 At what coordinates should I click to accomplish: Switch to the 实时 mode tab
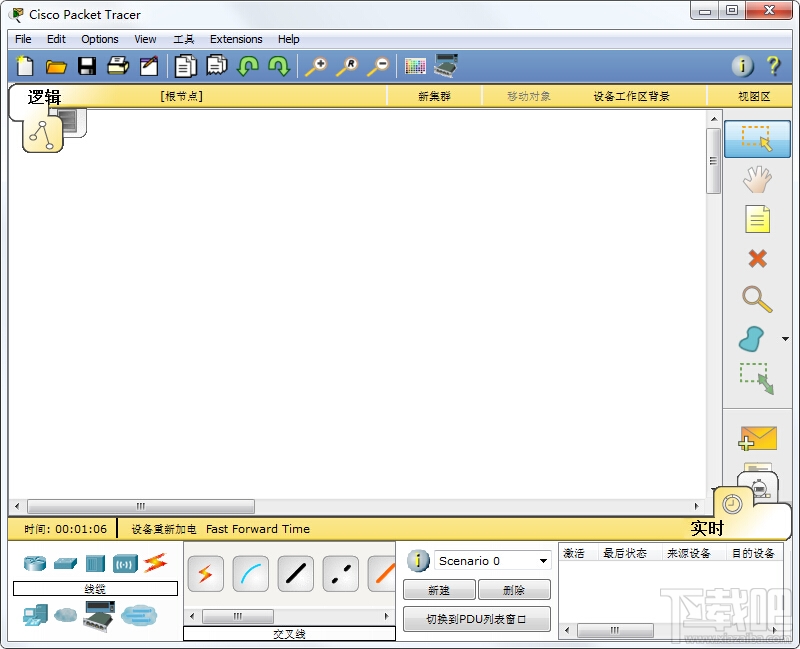click(707, 528)
